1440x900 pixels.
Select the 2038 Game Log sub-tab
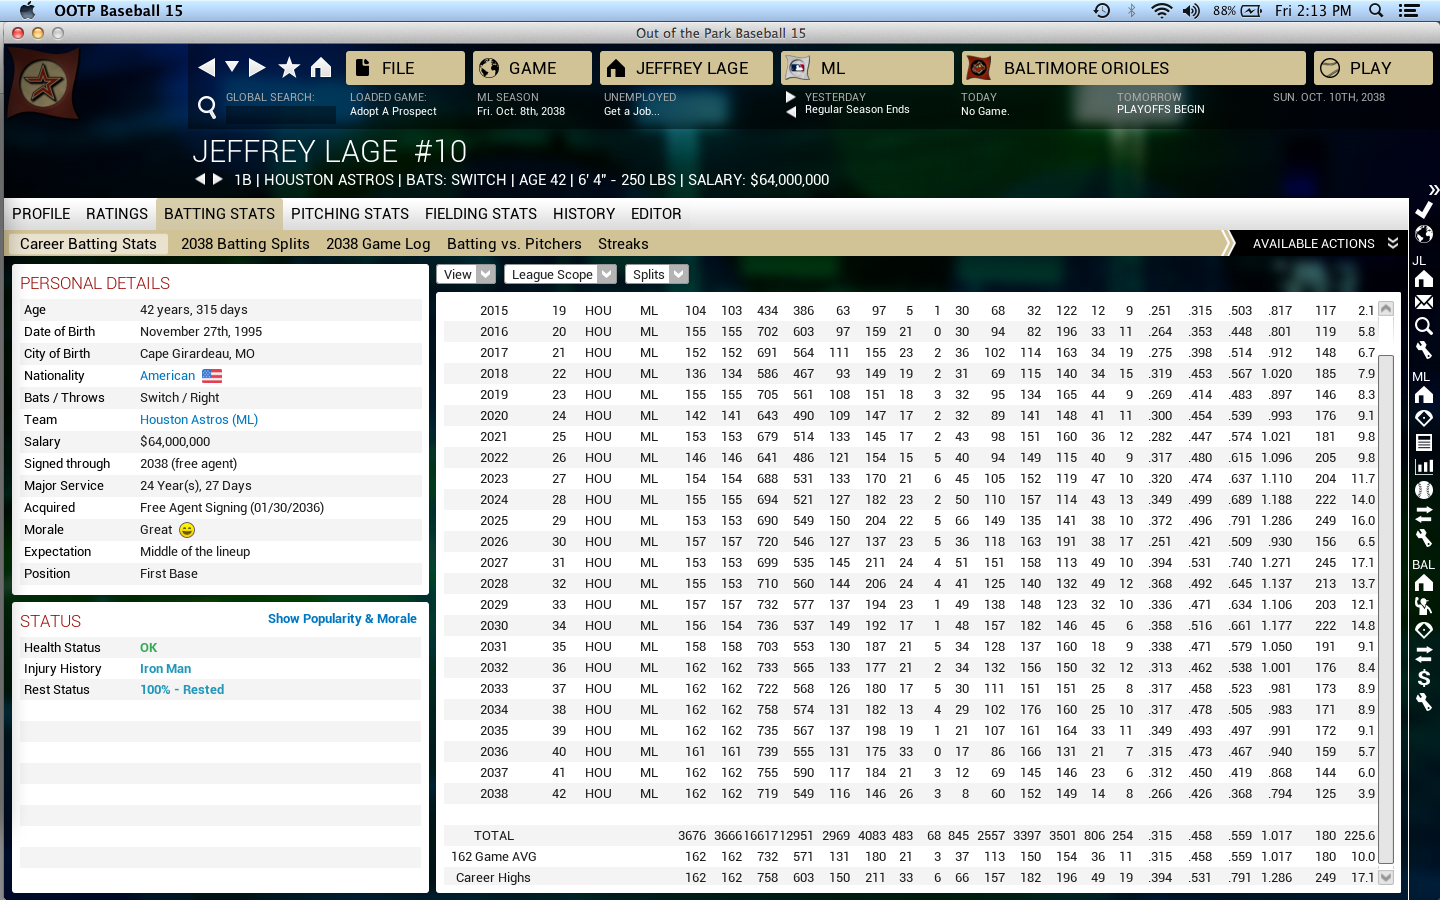(x=378, y=244)
